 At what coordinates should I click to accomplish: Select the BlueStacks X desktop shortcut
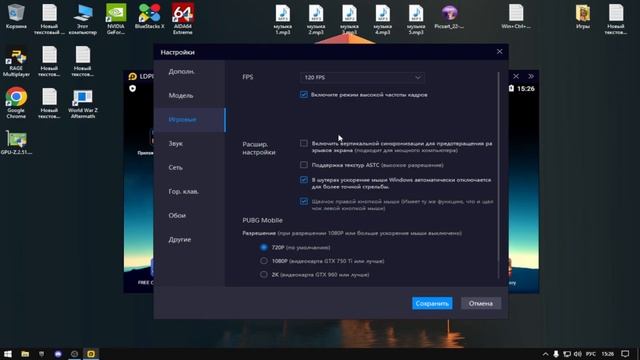[x=149, y=16]
